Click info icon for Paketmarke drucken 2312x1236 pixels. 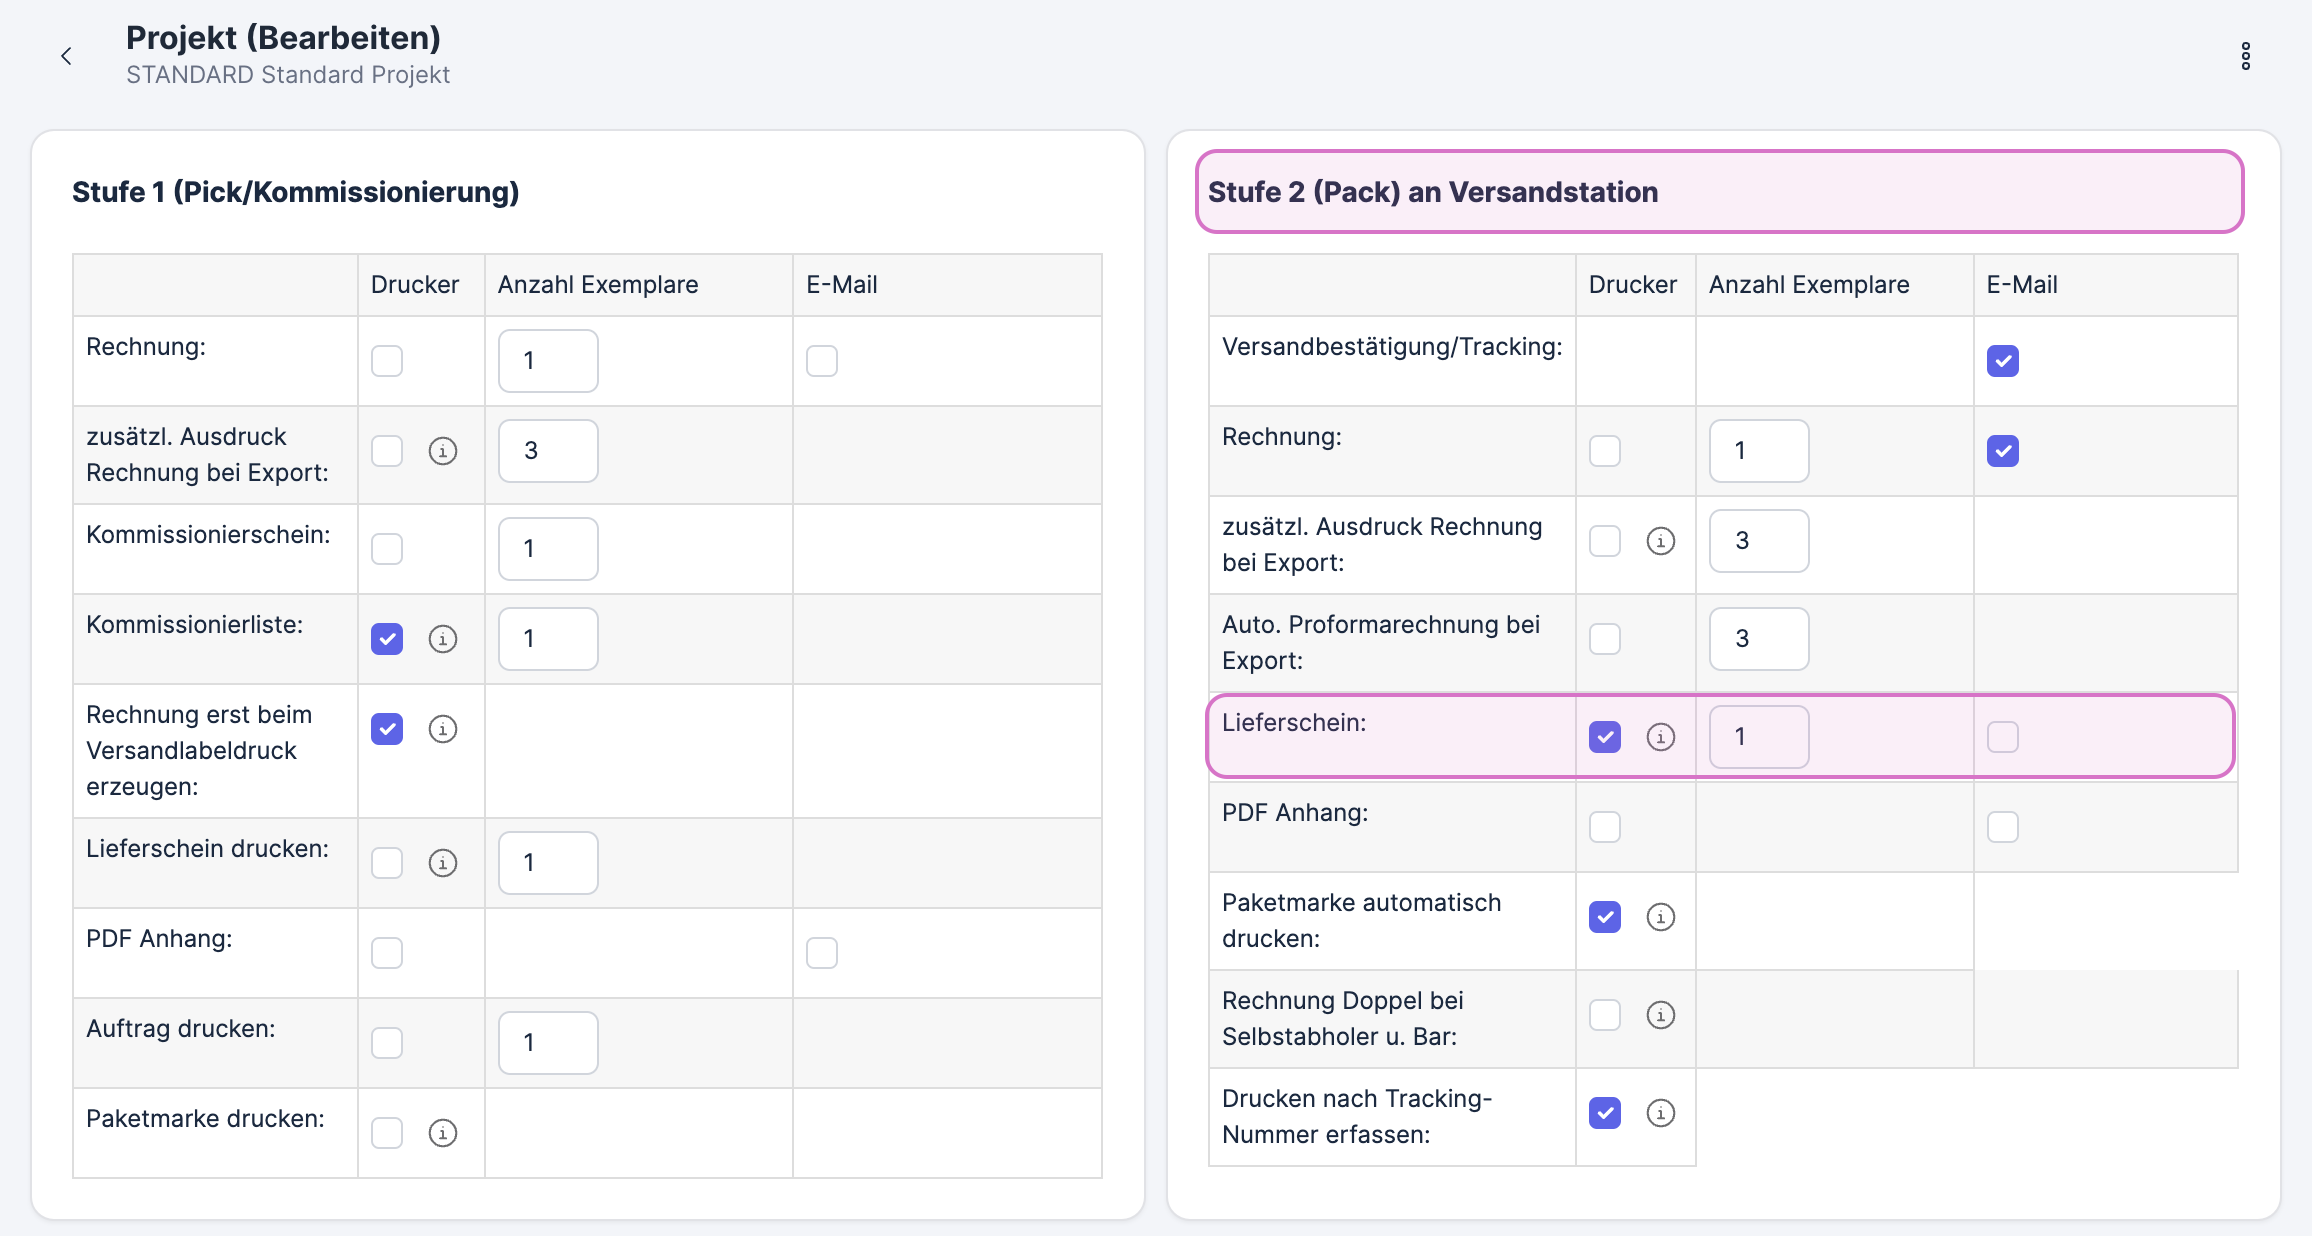[x=443, y=1133]
